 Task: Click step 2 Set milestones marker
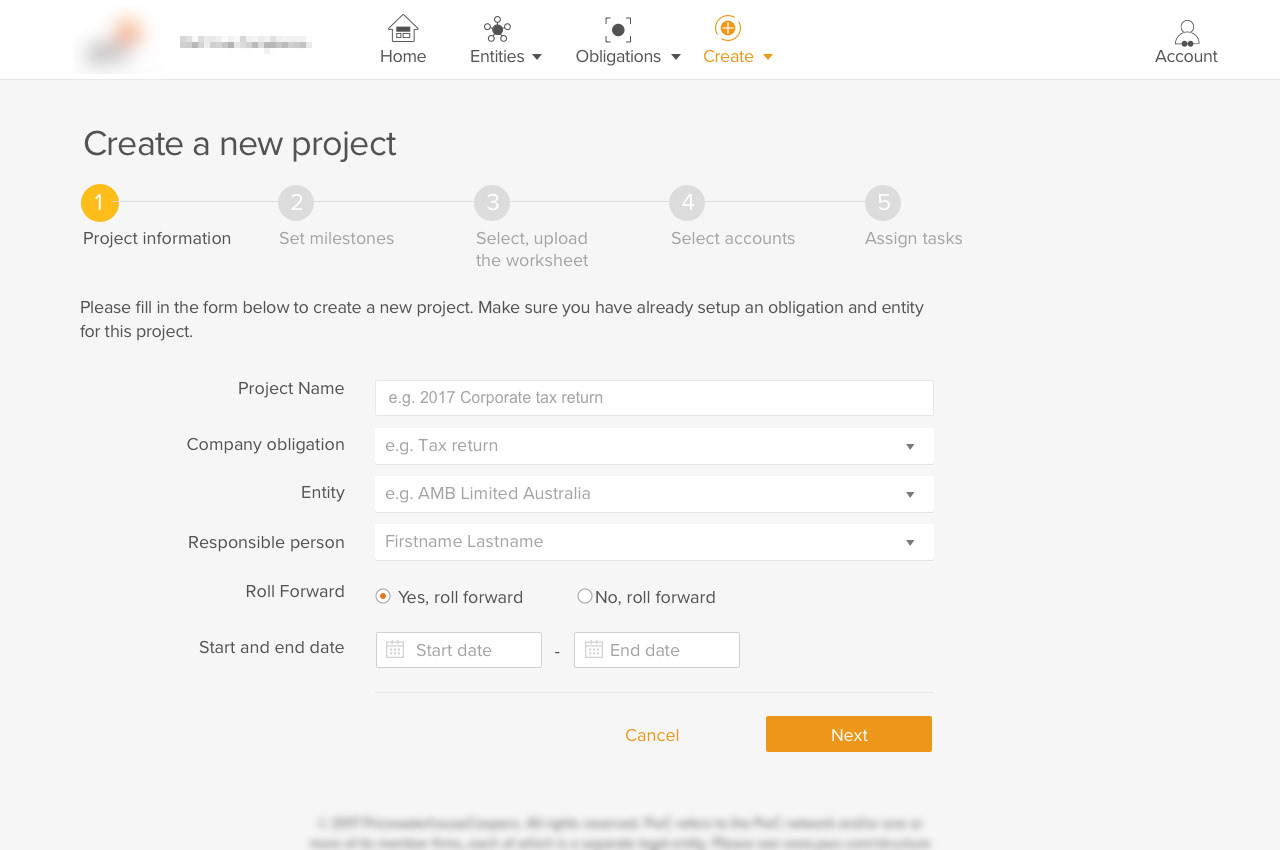296,203
